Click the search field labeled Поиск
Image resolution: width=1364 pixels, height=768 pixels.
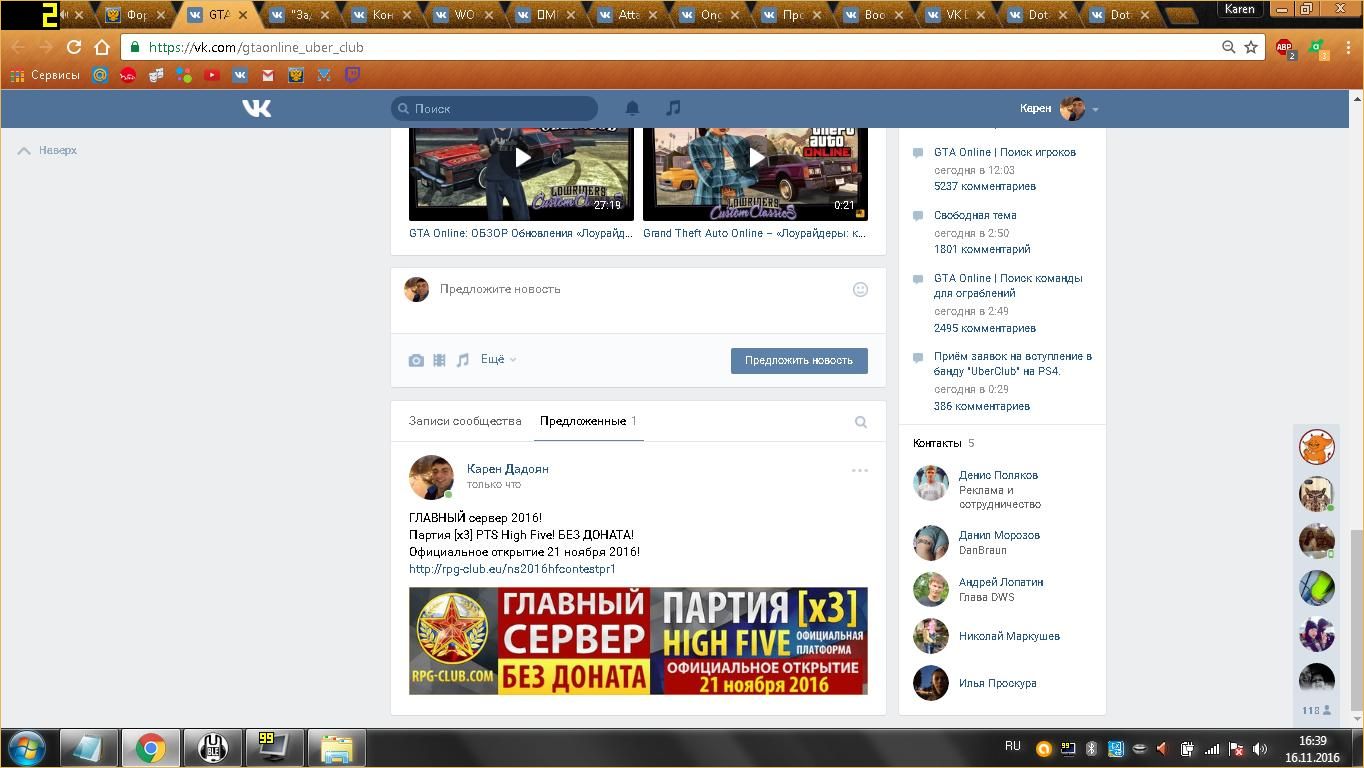pos(494,108)
